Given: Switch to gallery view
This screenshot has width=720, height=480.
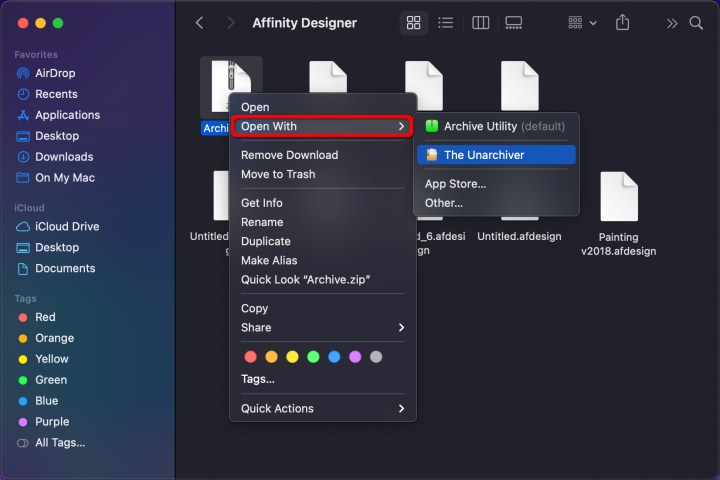Looking at the screenshot, I should pyautogui.click(x=513, y=23).
